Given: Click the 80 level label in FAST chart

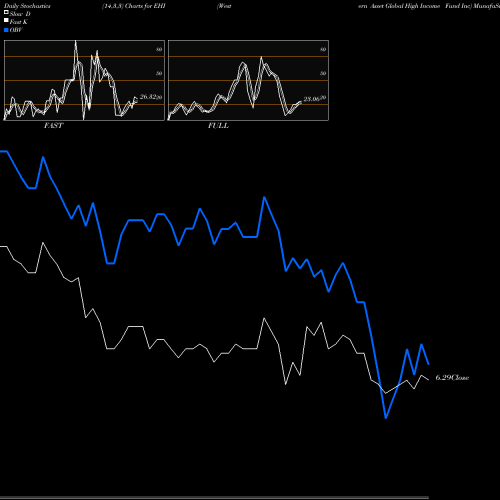Looking at the screenshot, I should point(159,49).
